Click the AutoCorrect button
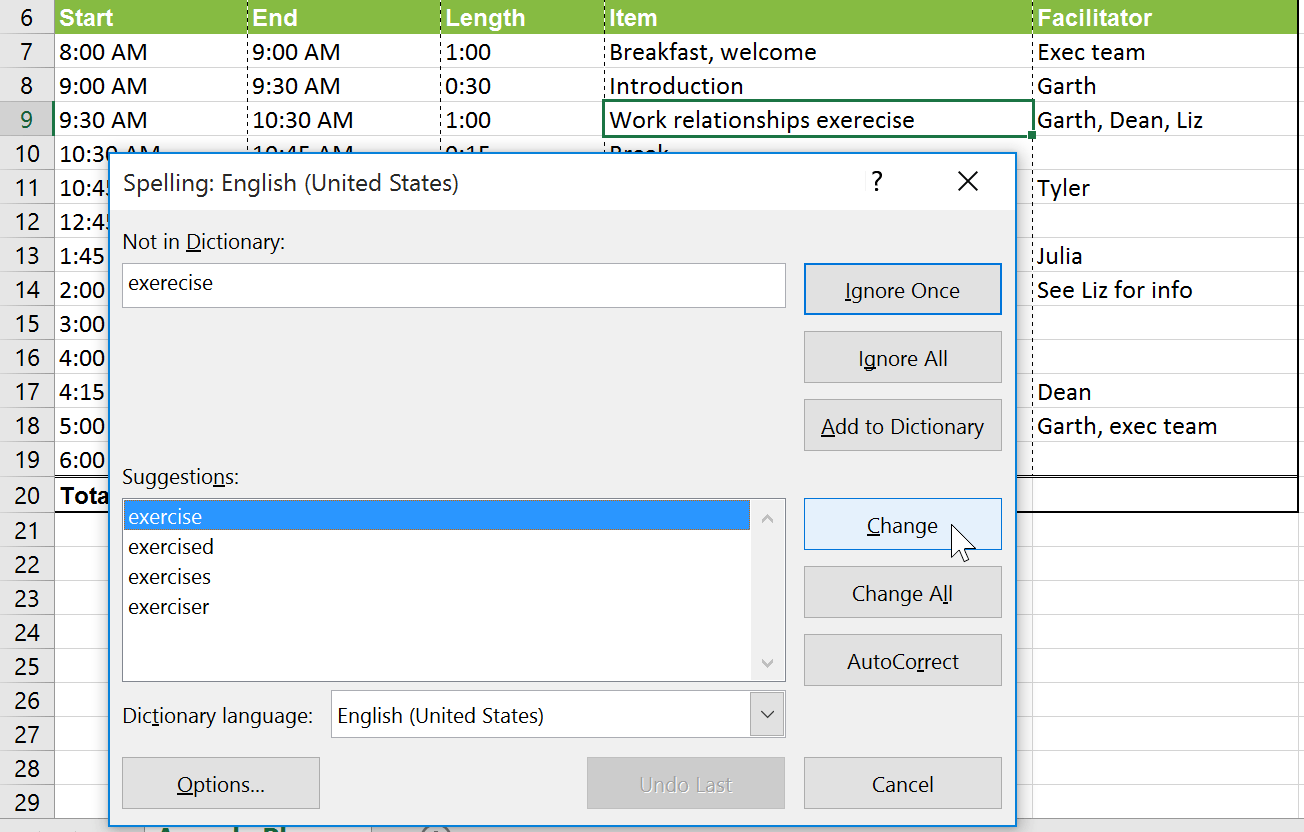The width and height of the screenshot is (1304, 832). pyautogui.click(x=901, y=660)
